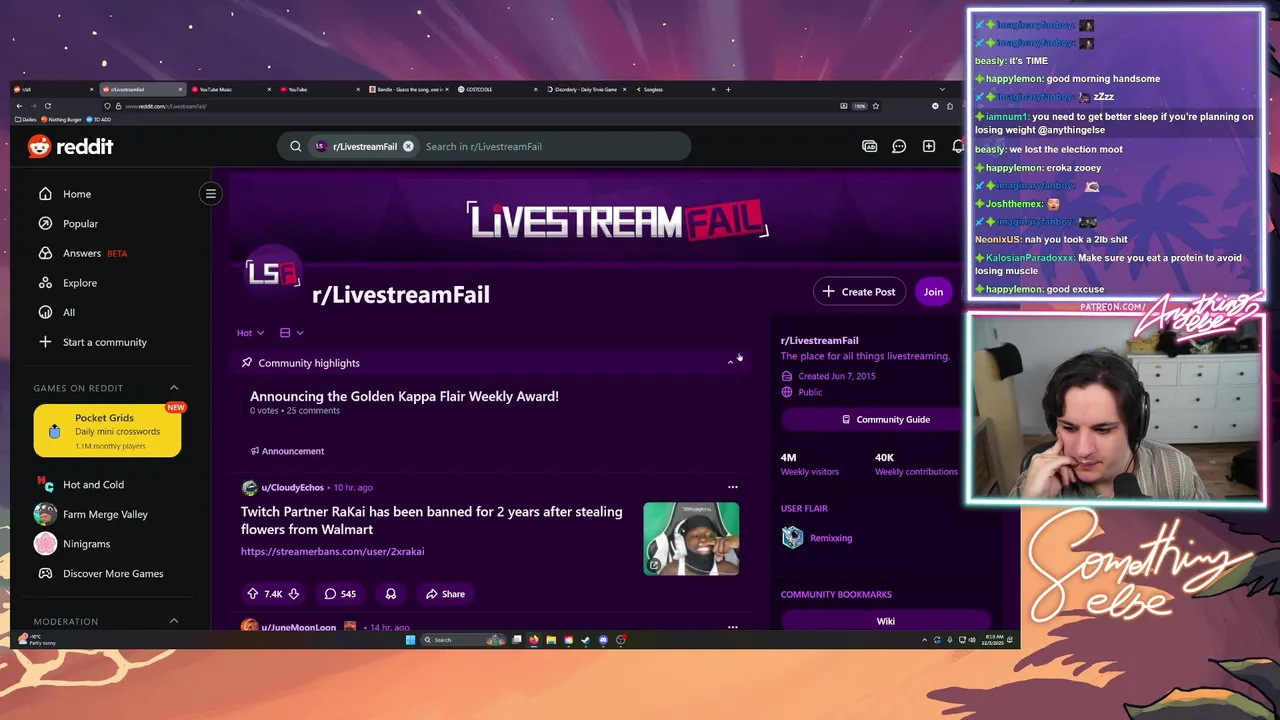This screenshot has width=1280, height=720.
Task: Collapse the Moderation section
Action: point(174,621)
